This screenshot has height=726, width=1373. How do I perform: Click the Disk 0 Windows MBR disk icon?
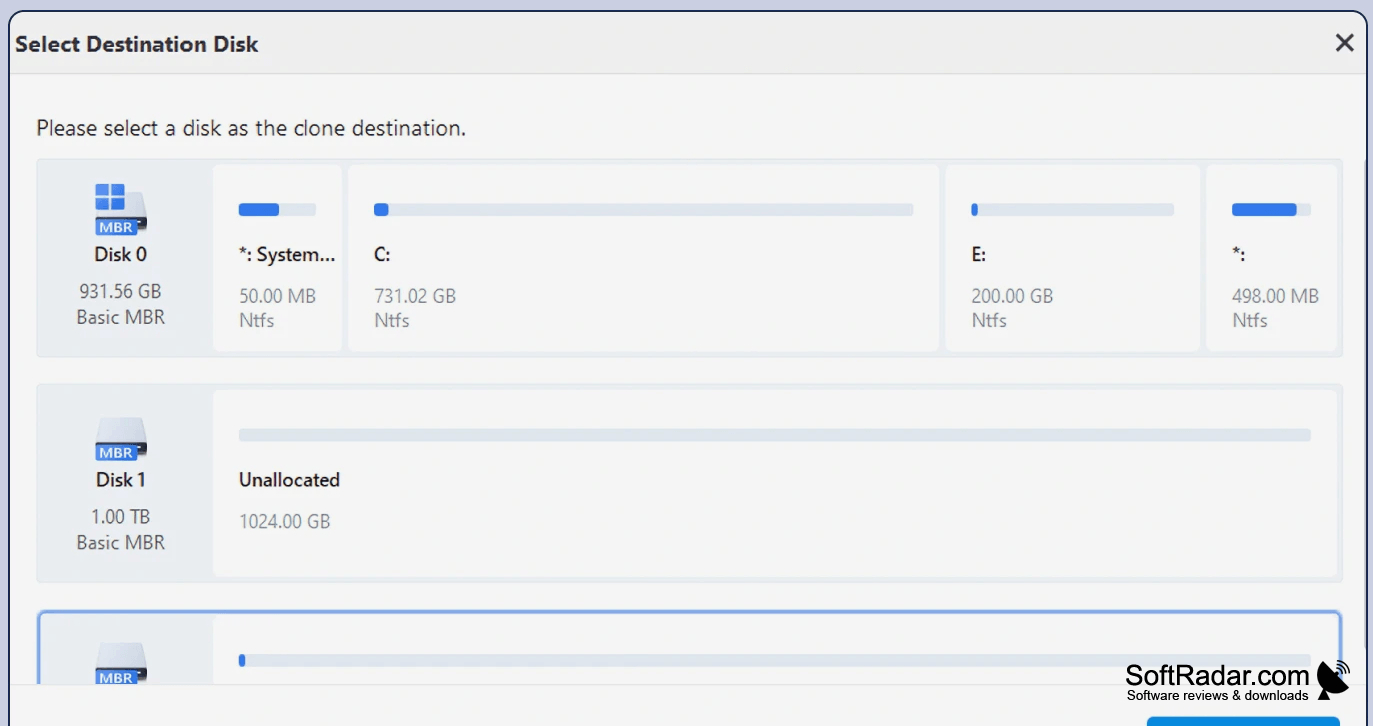click(x=121, y=209)
